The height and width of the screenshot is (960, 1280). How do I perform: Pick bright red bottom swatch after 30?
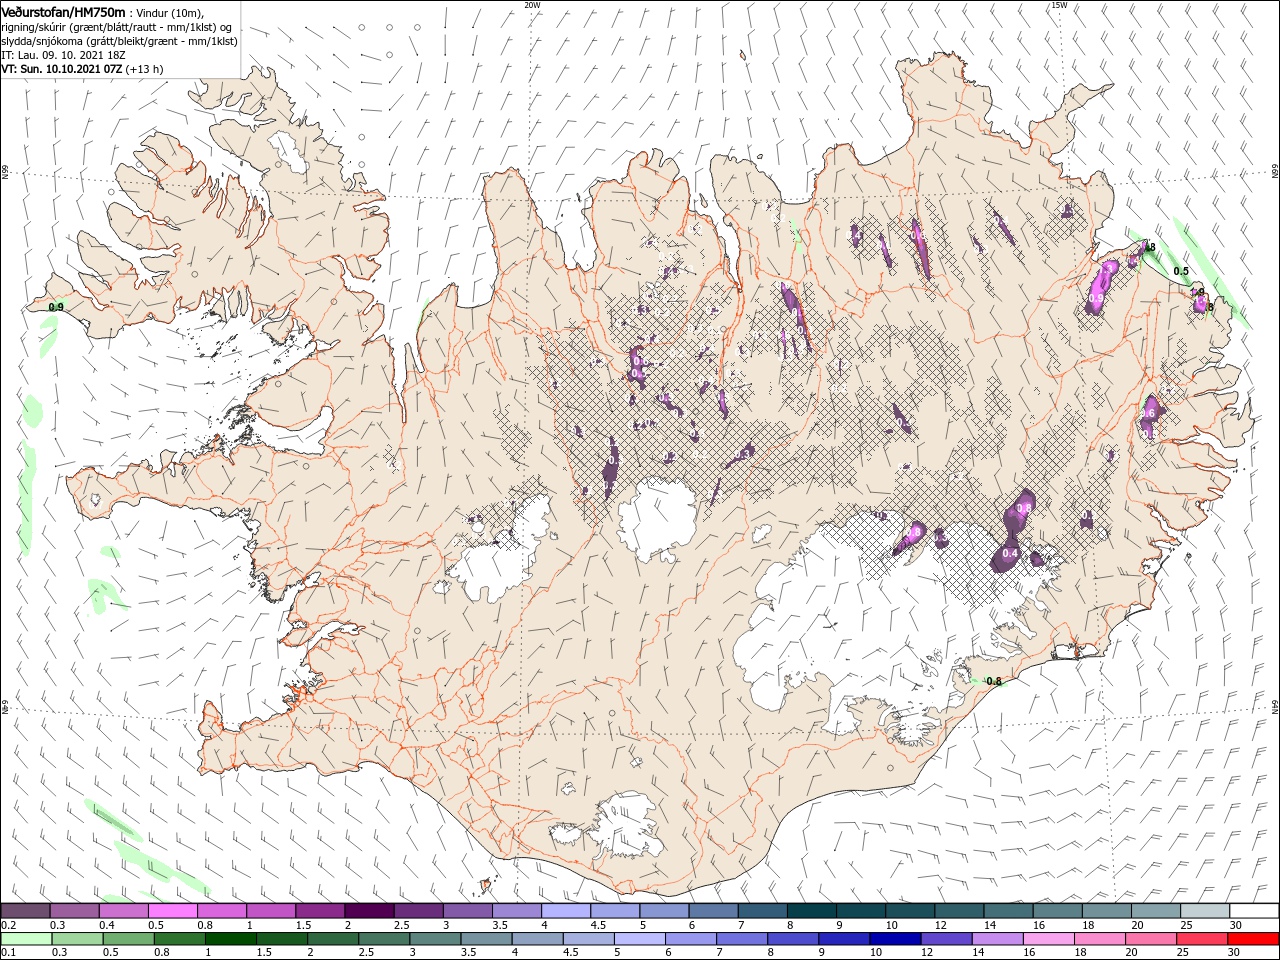pos(1253,939)
